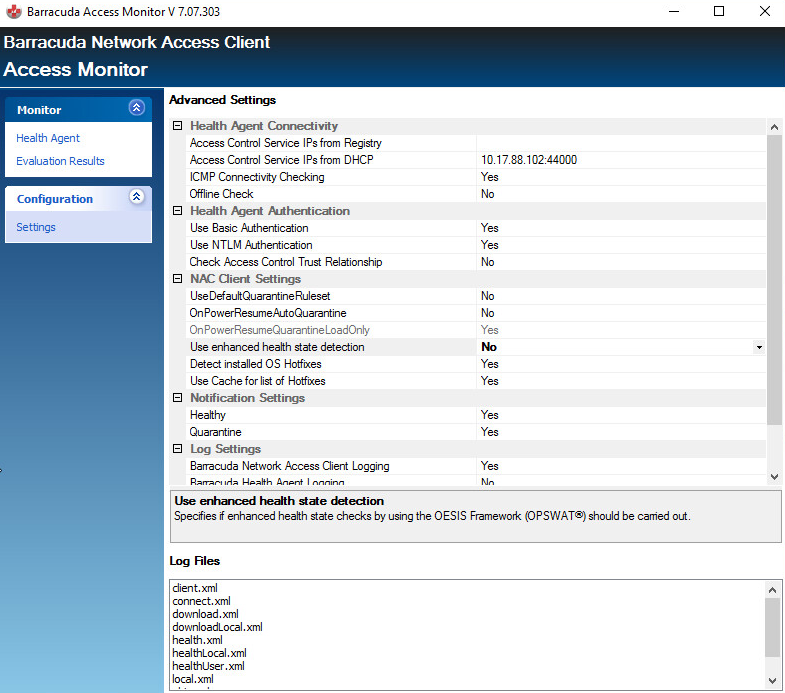785x693 pixels.
Task: Click the Yes value for Use NTLM Authentication
Action: pyautogui.click(x=489, y=245)
